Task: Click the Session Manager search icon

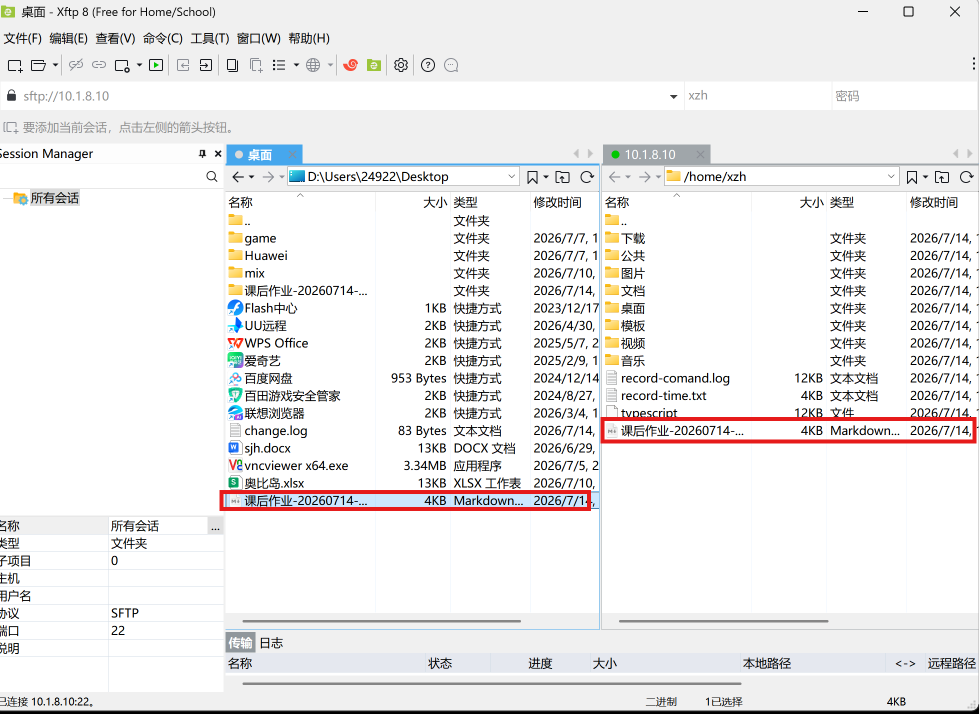Action: pyautogui.click(x=212, y=177)
